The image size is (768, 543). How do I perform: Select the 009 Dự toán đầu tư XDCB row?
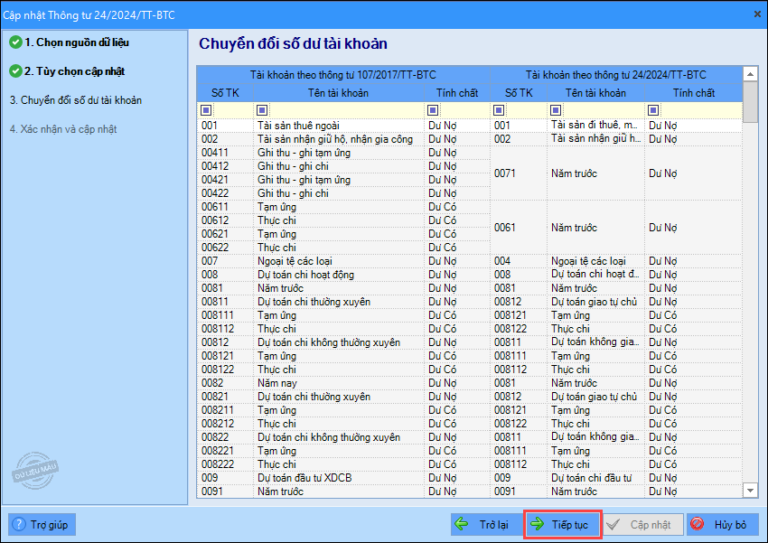(x=300, y=478)
